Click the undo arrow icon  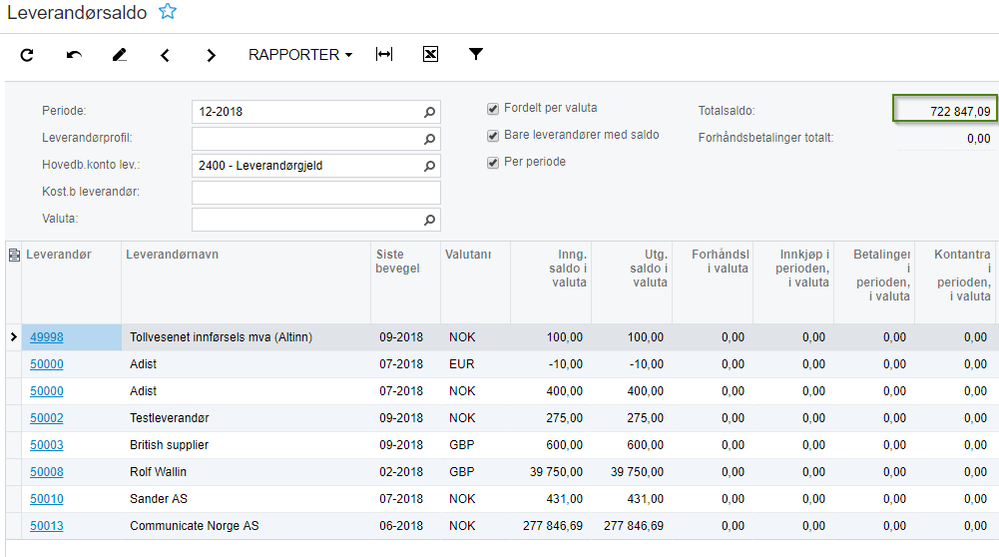(74, 55)
